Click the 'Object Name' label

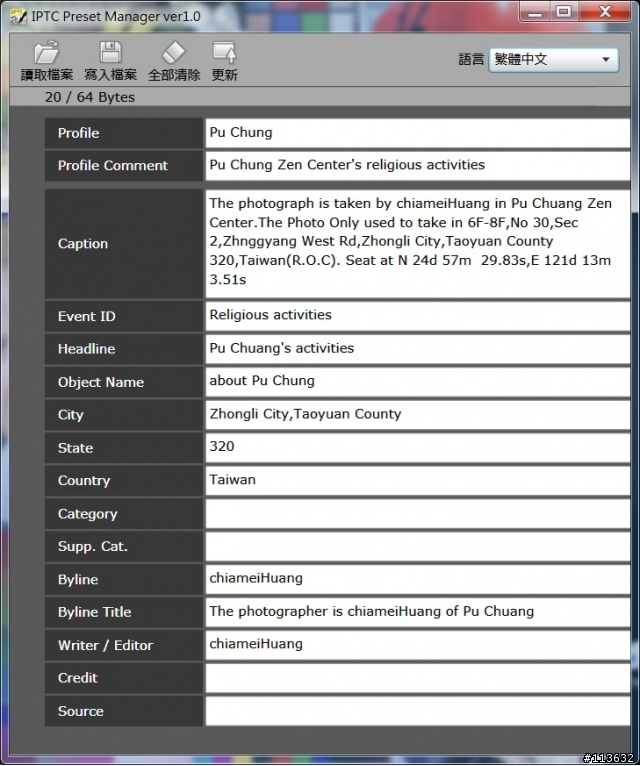coord(101,382)
